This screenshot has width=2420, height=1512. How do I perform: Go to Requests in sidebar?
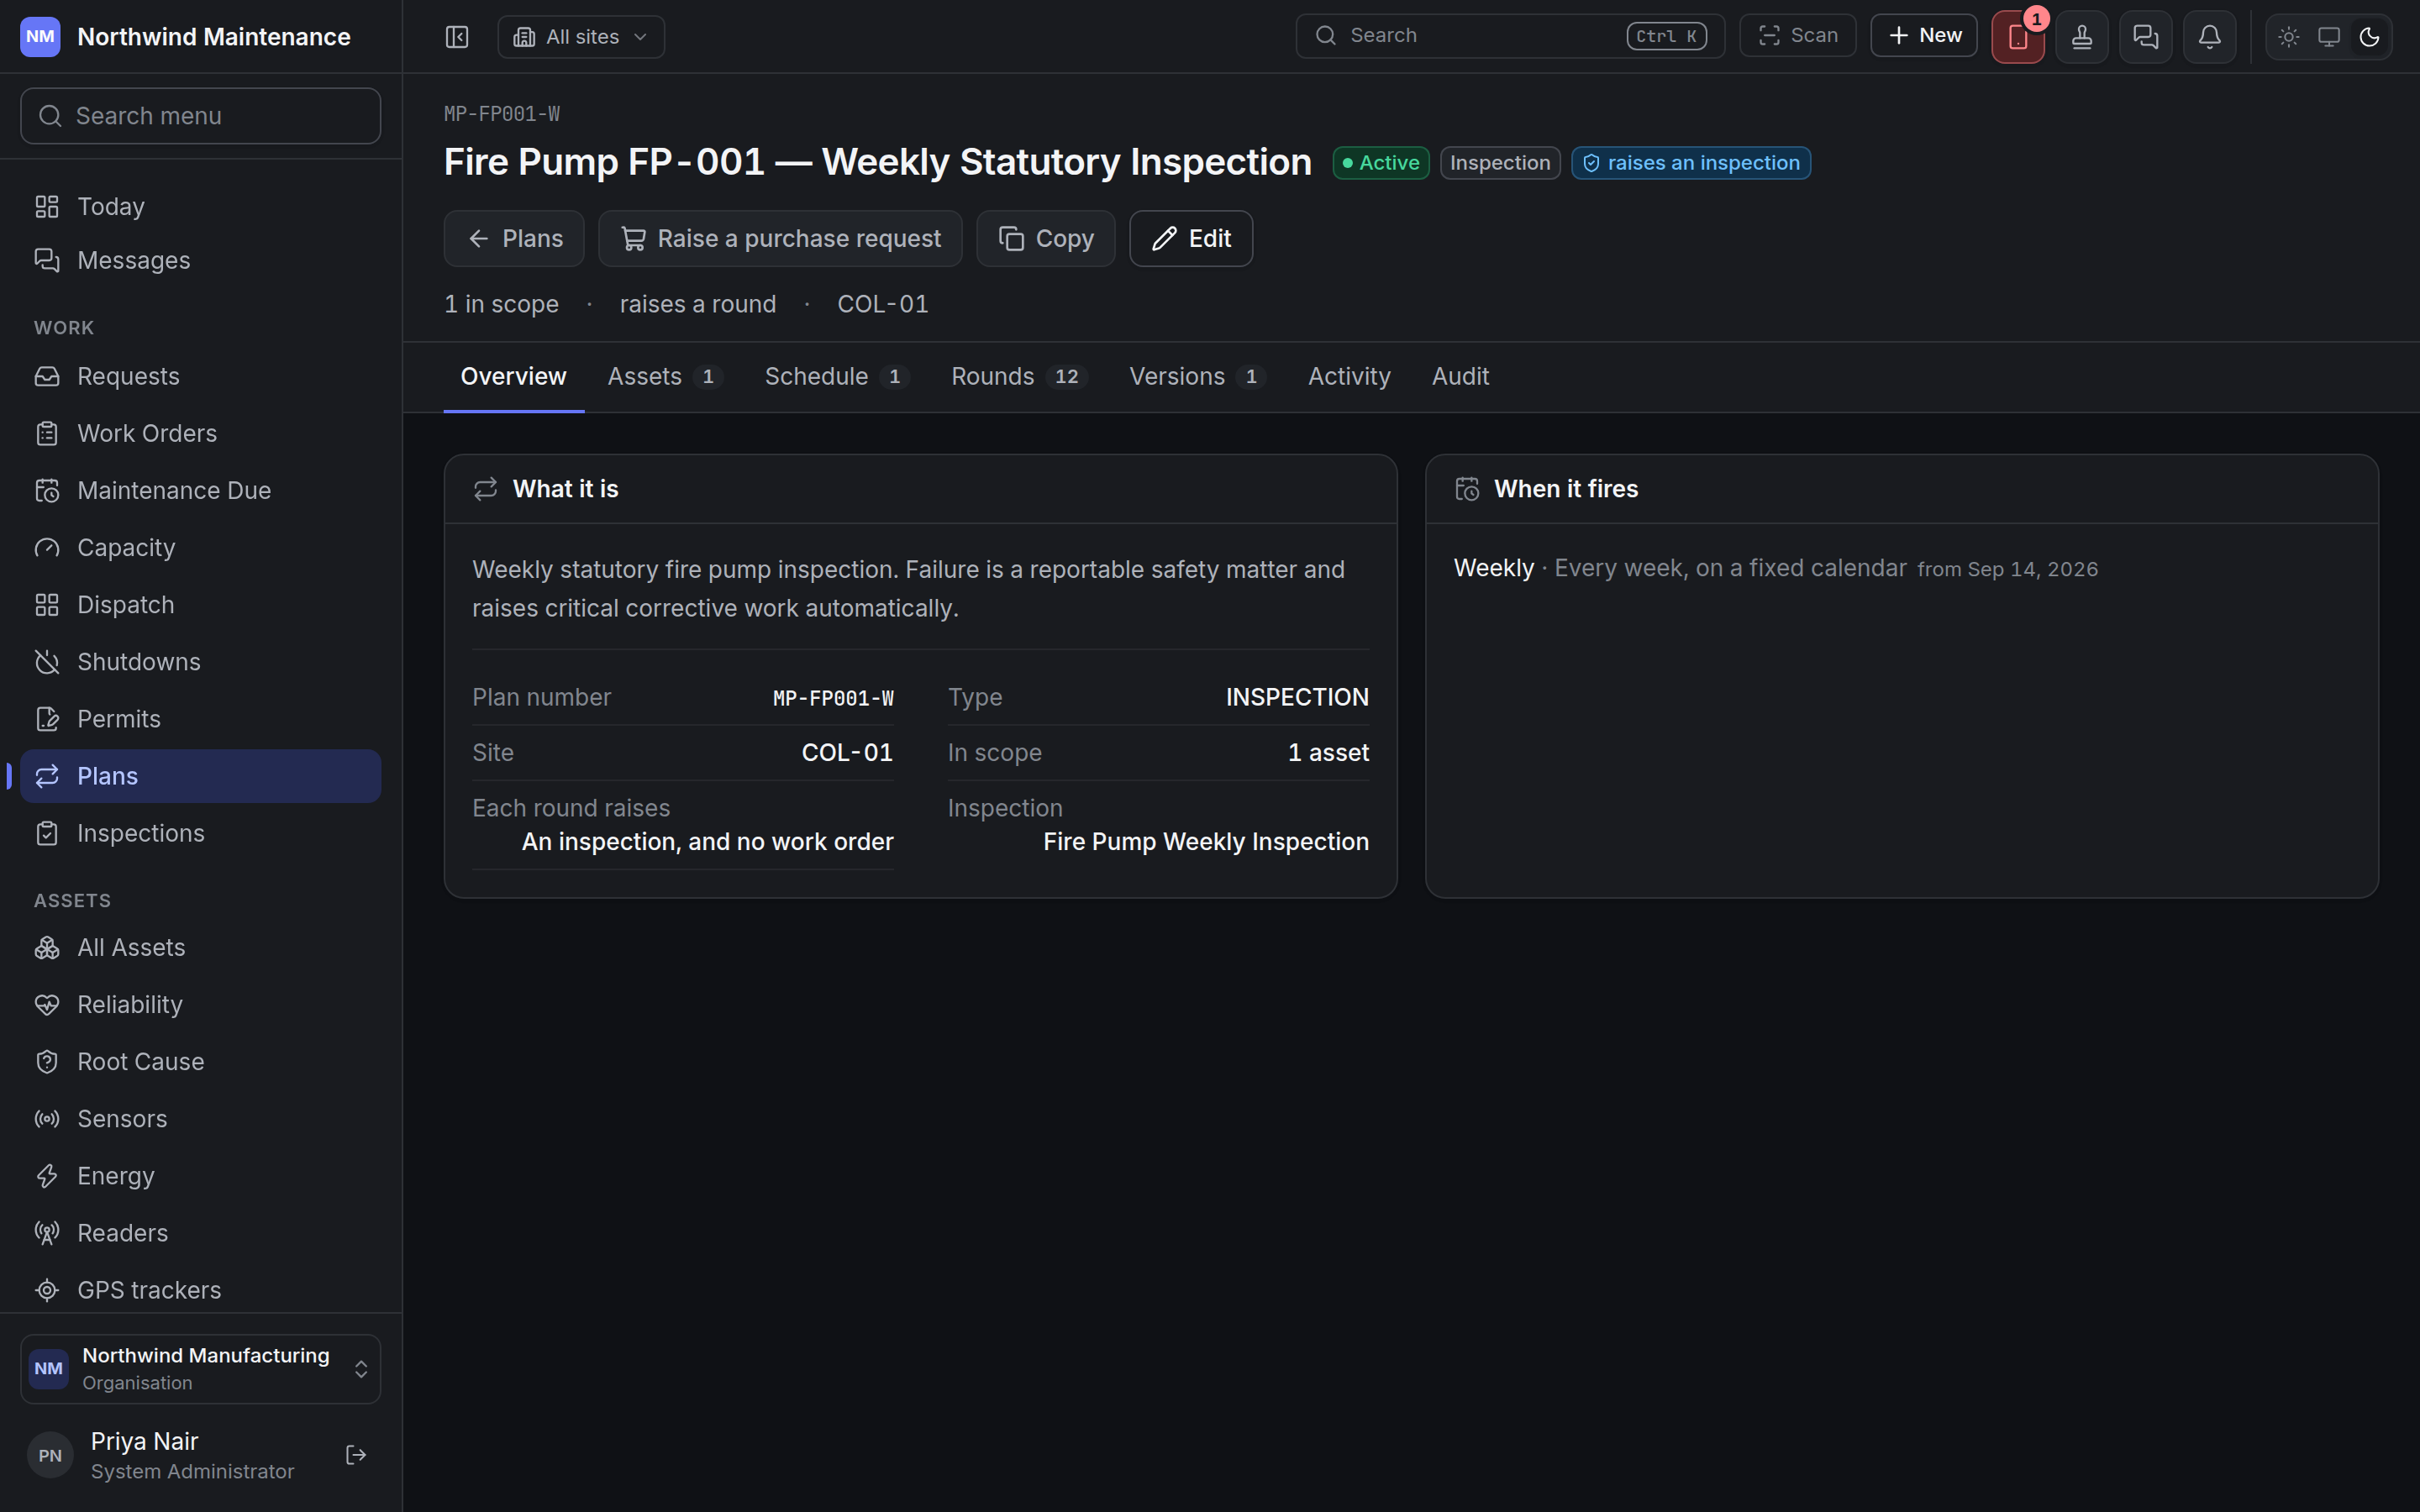pos(200,376)
